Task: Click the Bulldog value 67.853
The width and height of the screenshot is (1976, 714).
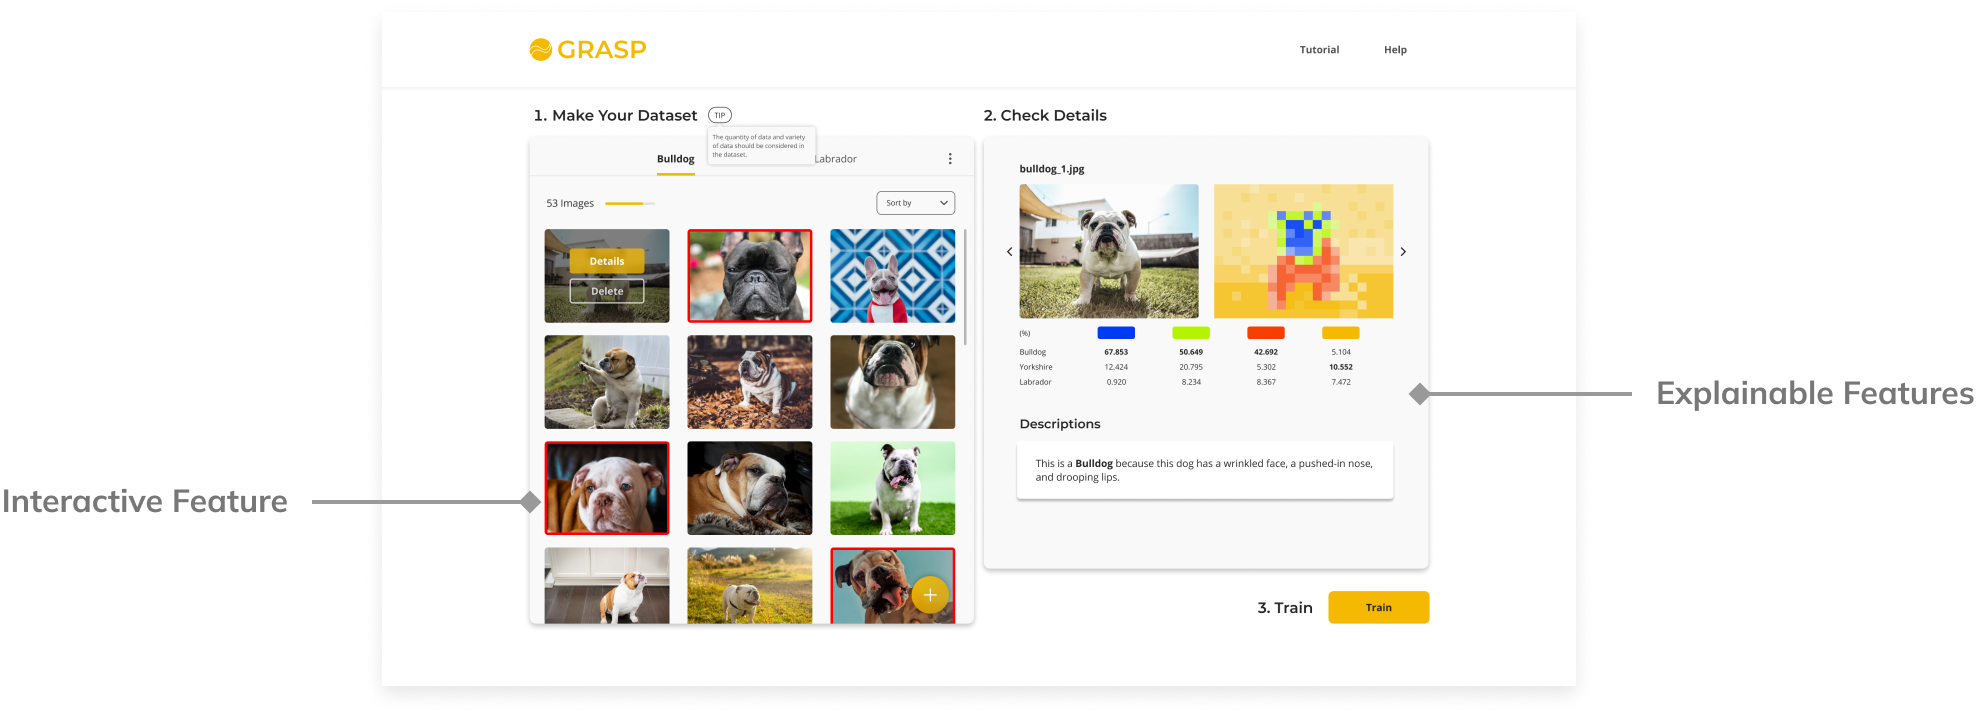Action: [x=1116, y=352]
